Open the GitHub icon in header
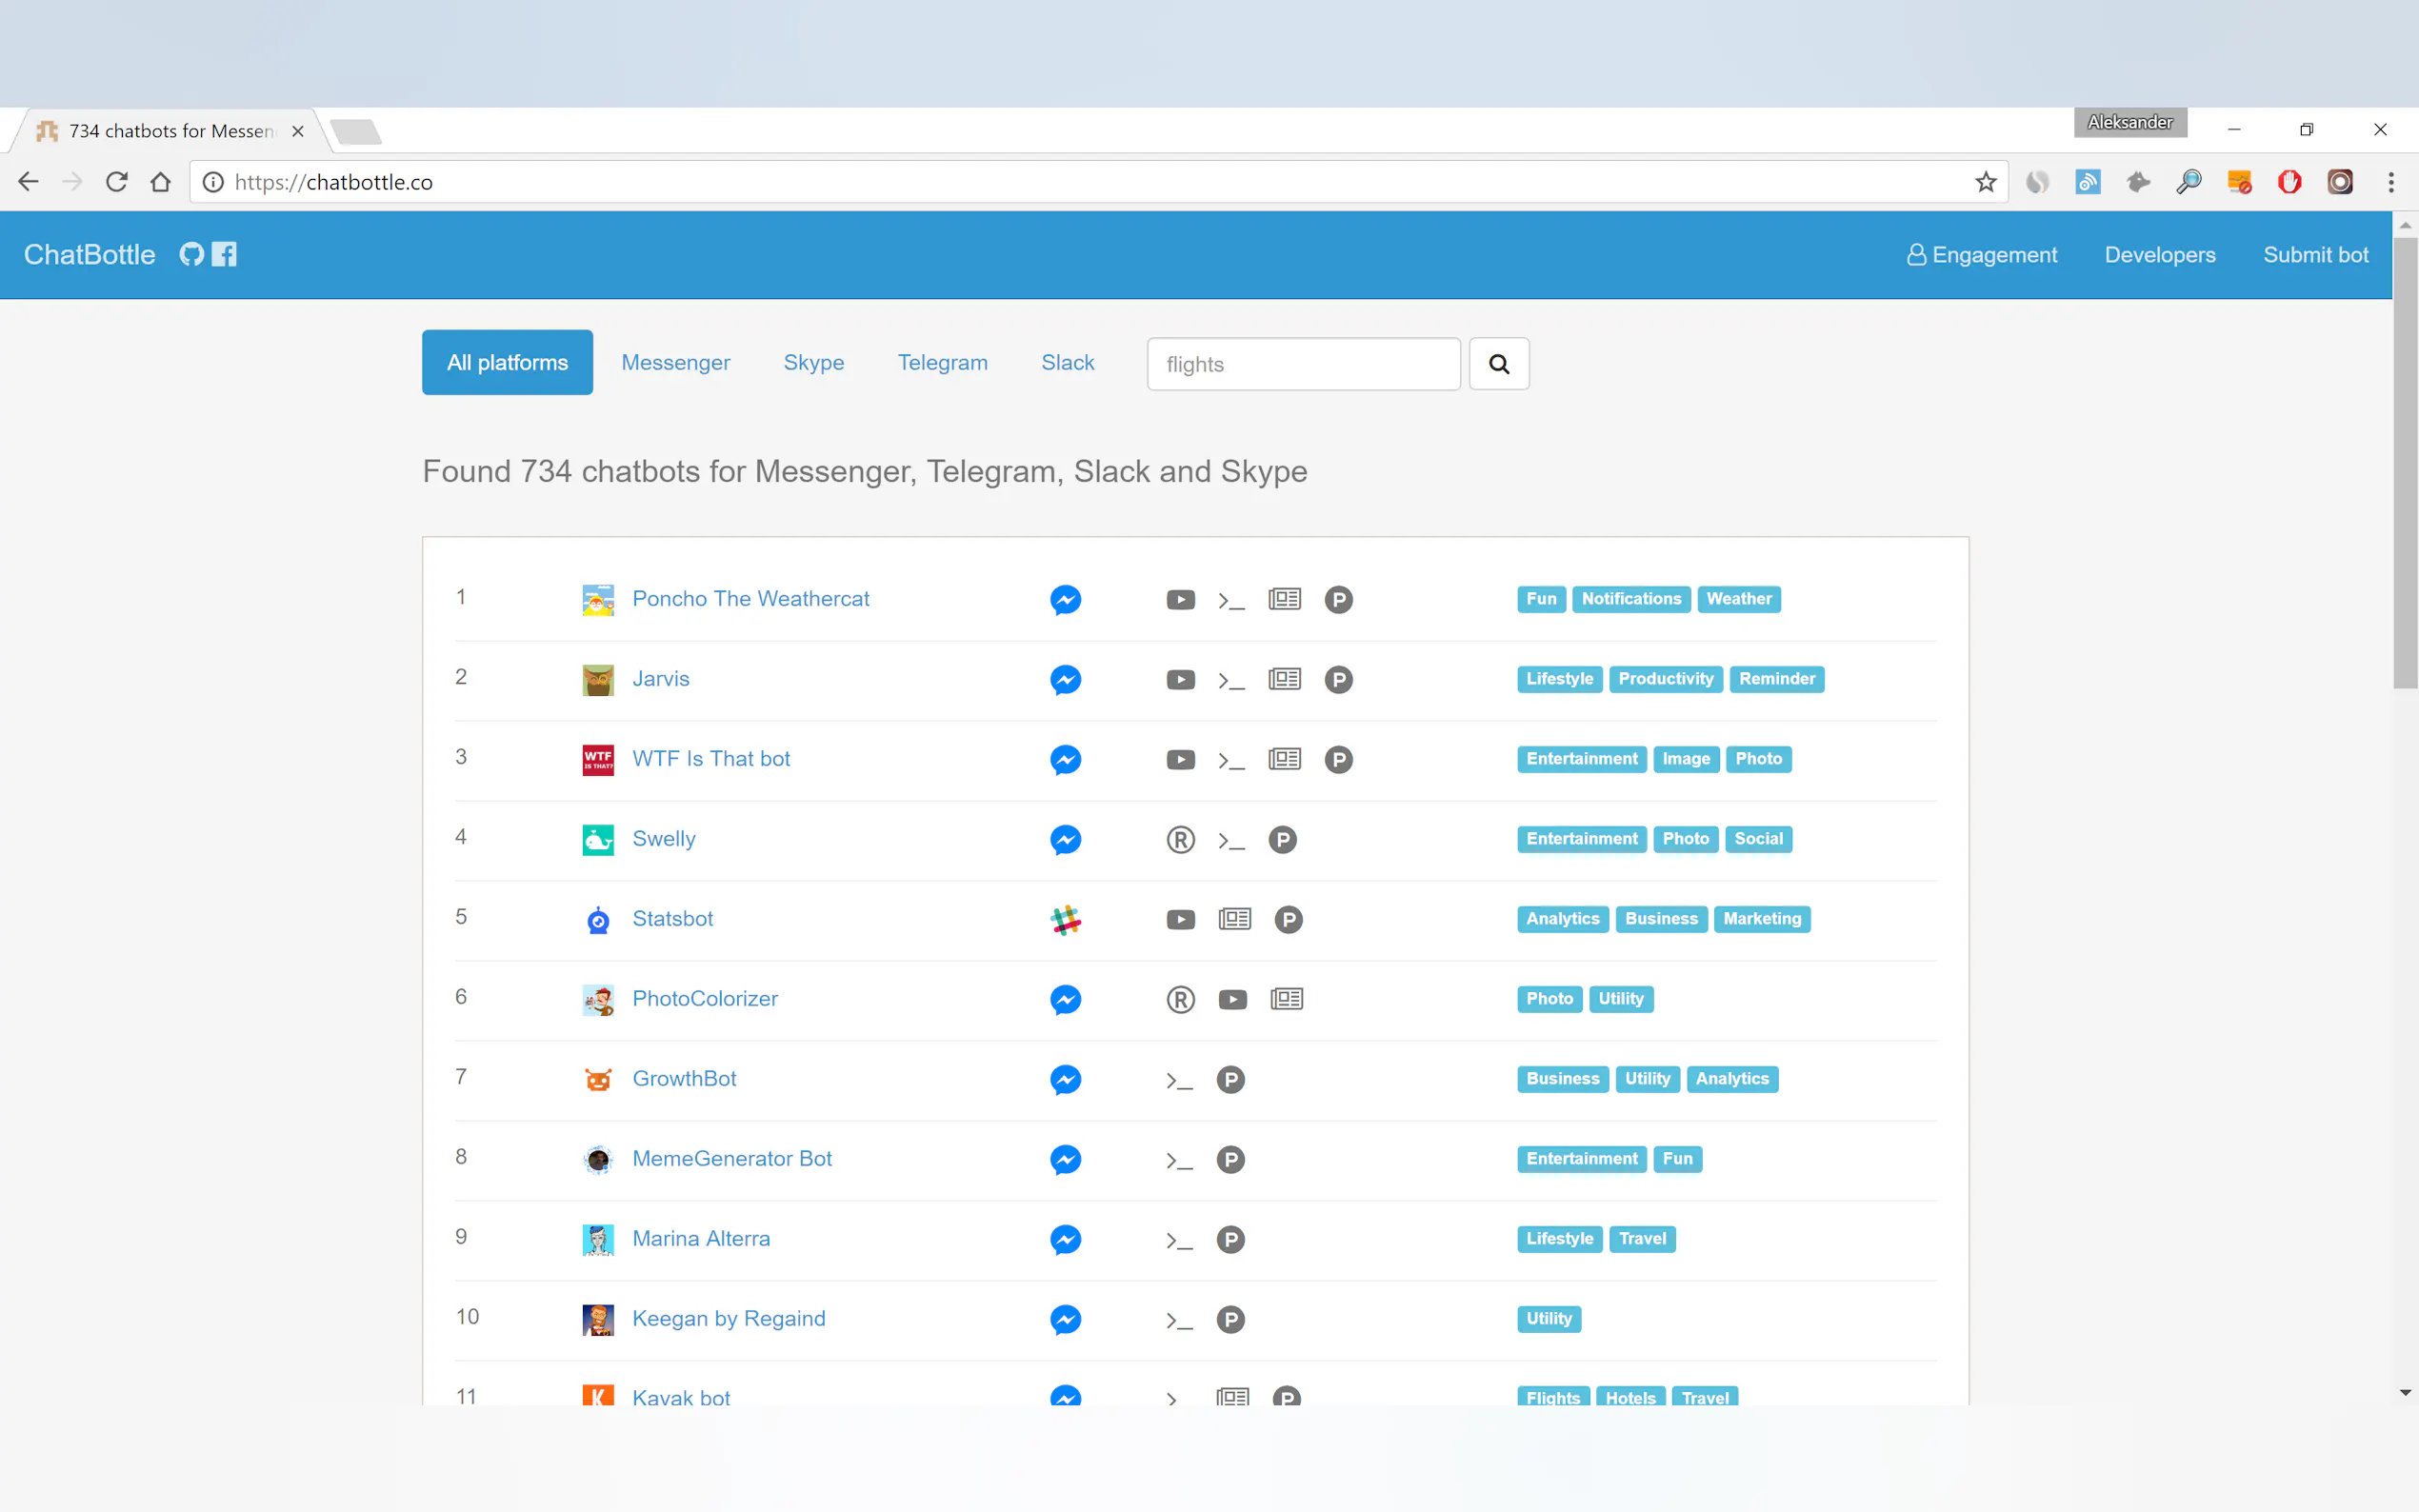Viewport: 2419px width, 1512px height. click(191, 254)
